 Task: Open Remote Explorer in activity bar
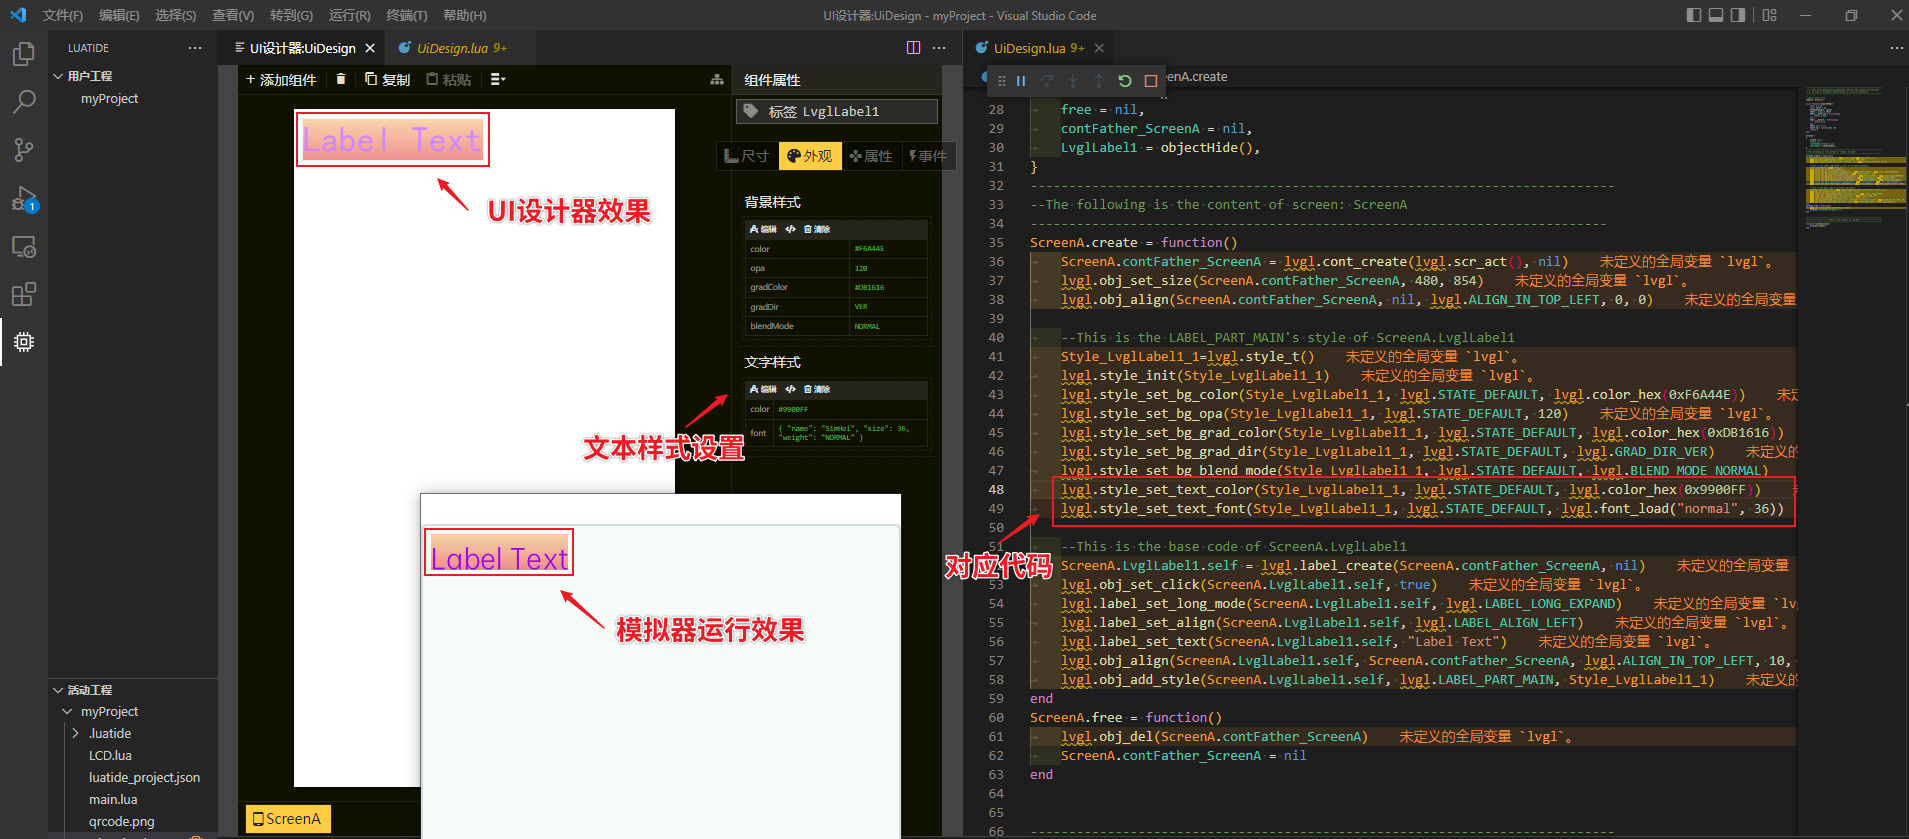click(x=24, y=247)
